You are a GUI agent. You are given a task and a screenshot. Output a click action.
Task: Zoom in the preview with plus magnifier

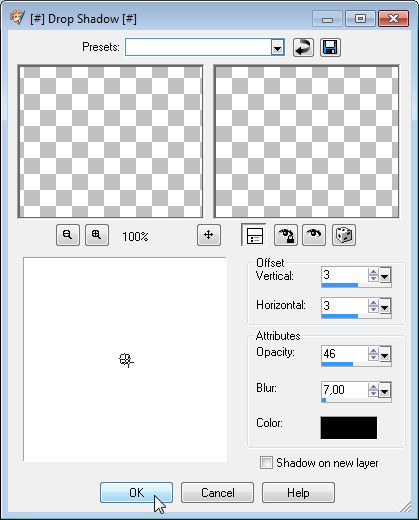tap(97, 235)
